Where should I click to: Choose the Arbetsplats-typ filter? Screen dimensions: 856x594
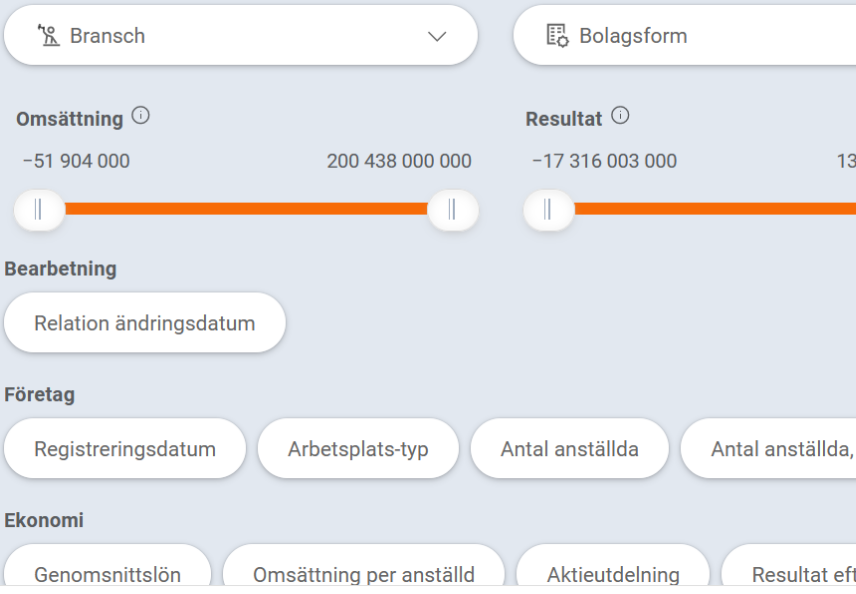tap(358, 449)
